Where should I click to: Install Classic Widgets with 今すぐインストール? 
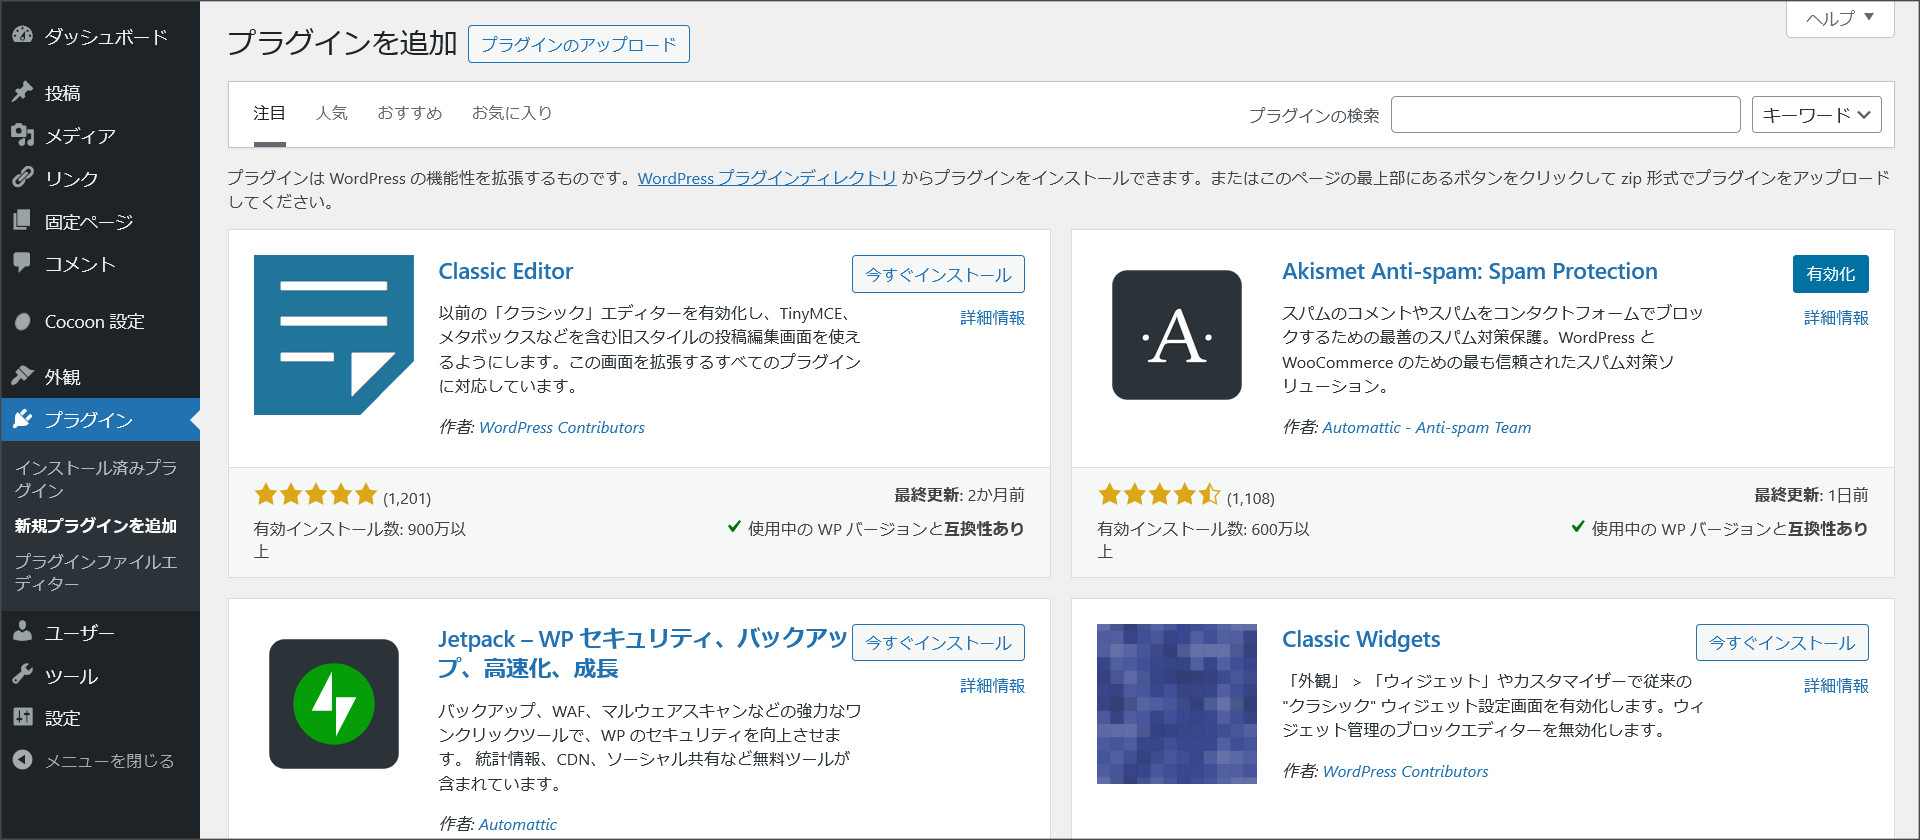[x=1782, y=642]
